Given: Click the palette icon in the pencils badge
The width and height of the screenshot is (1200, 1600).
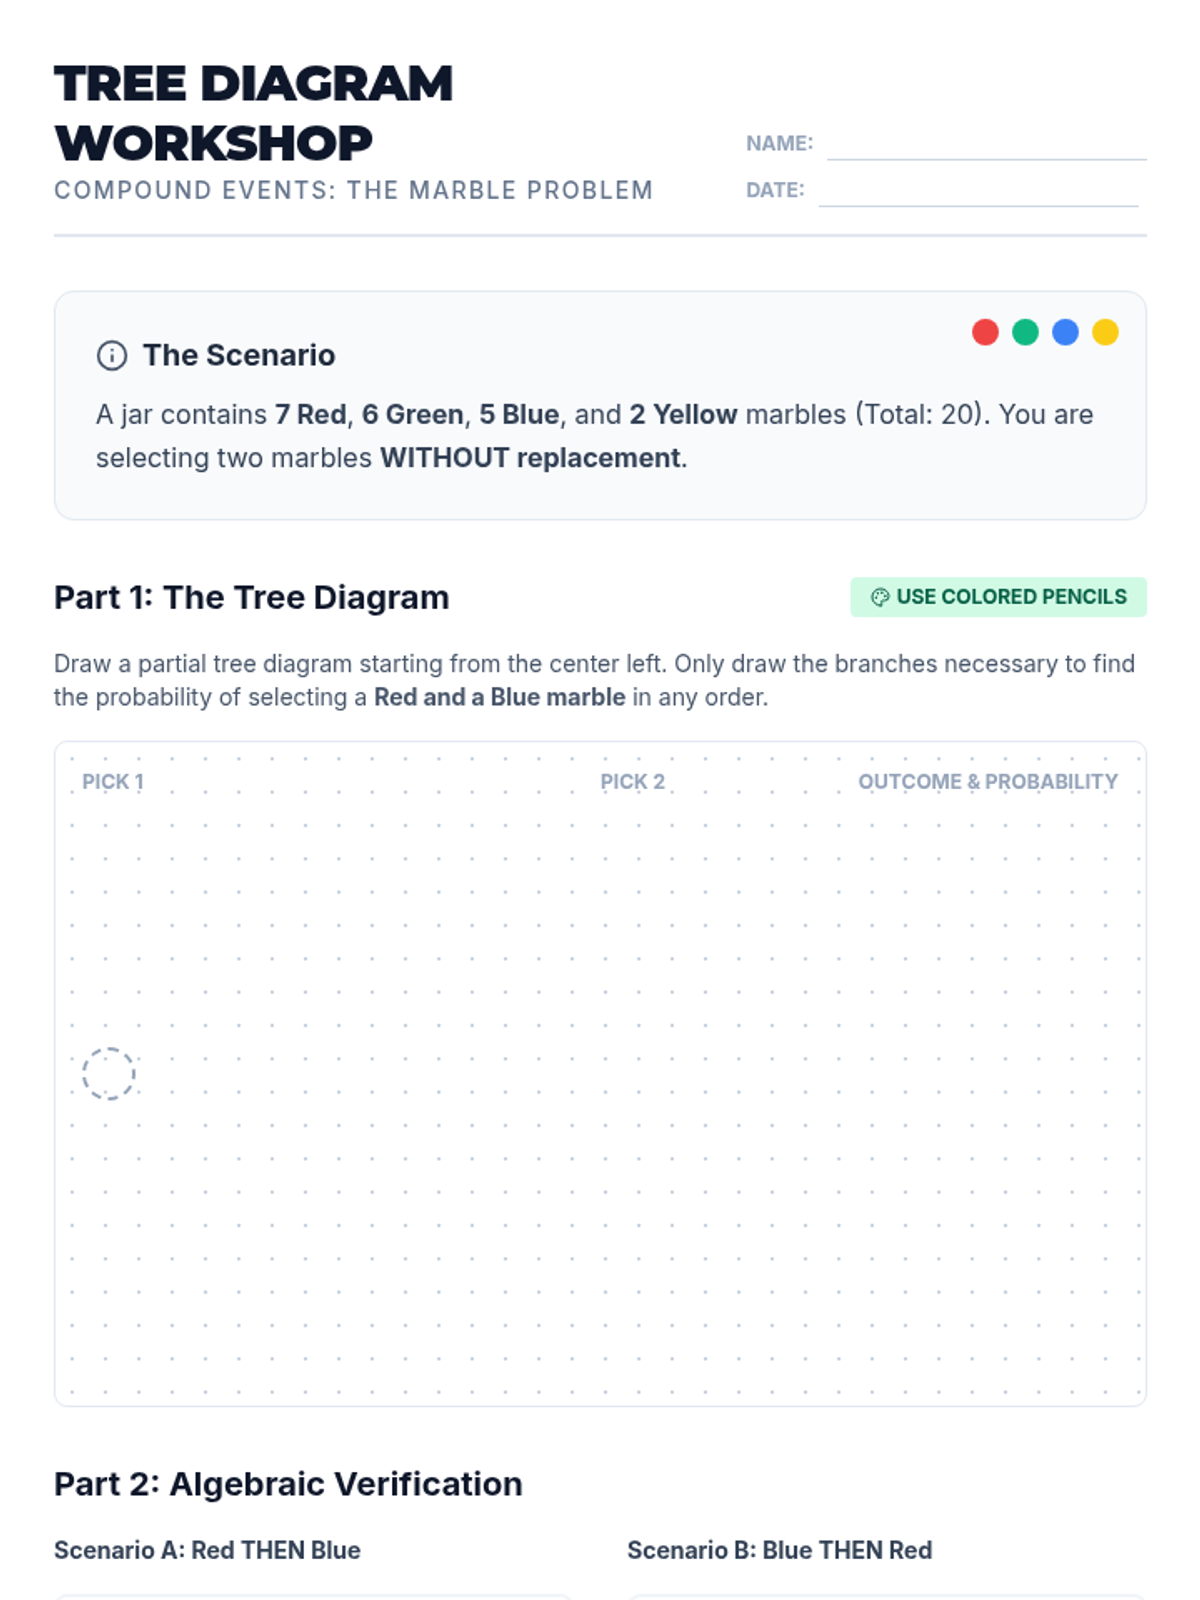Looking at the screenshot, I should 880,597.
